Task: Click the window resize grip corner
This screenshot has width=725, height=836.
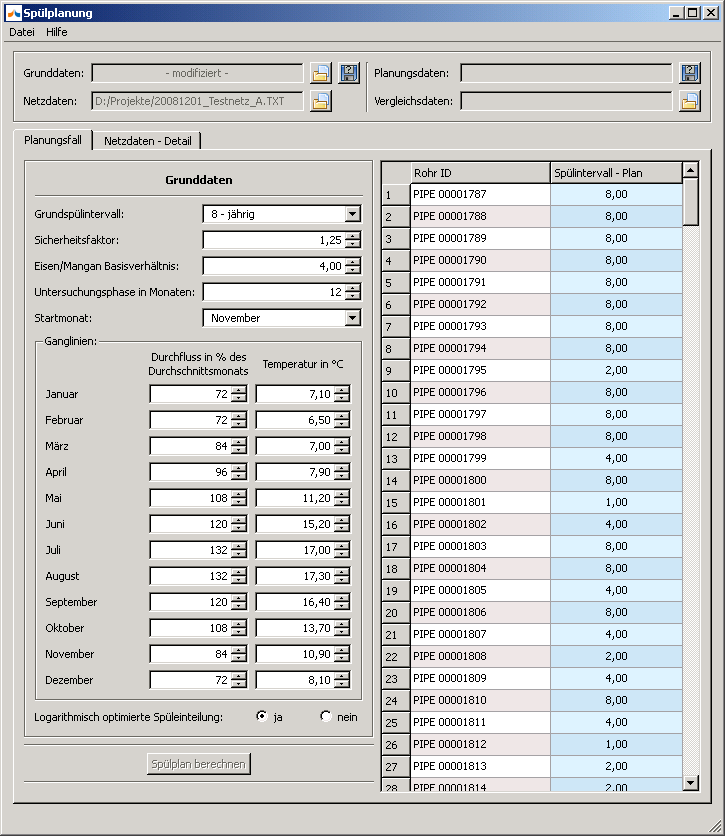Action: pyautogui.click(x=715, y=826)
